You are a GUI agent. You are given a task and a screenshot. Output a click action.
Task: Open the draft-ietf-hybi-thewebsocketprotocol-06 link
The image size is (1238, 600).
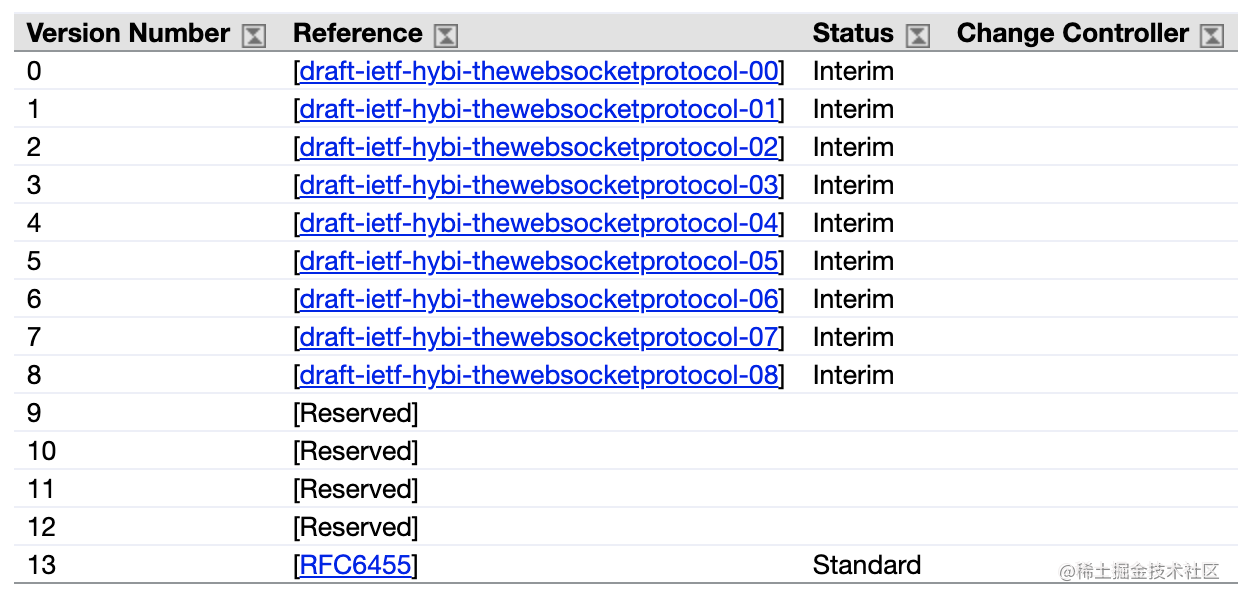[x=538, y=299]
